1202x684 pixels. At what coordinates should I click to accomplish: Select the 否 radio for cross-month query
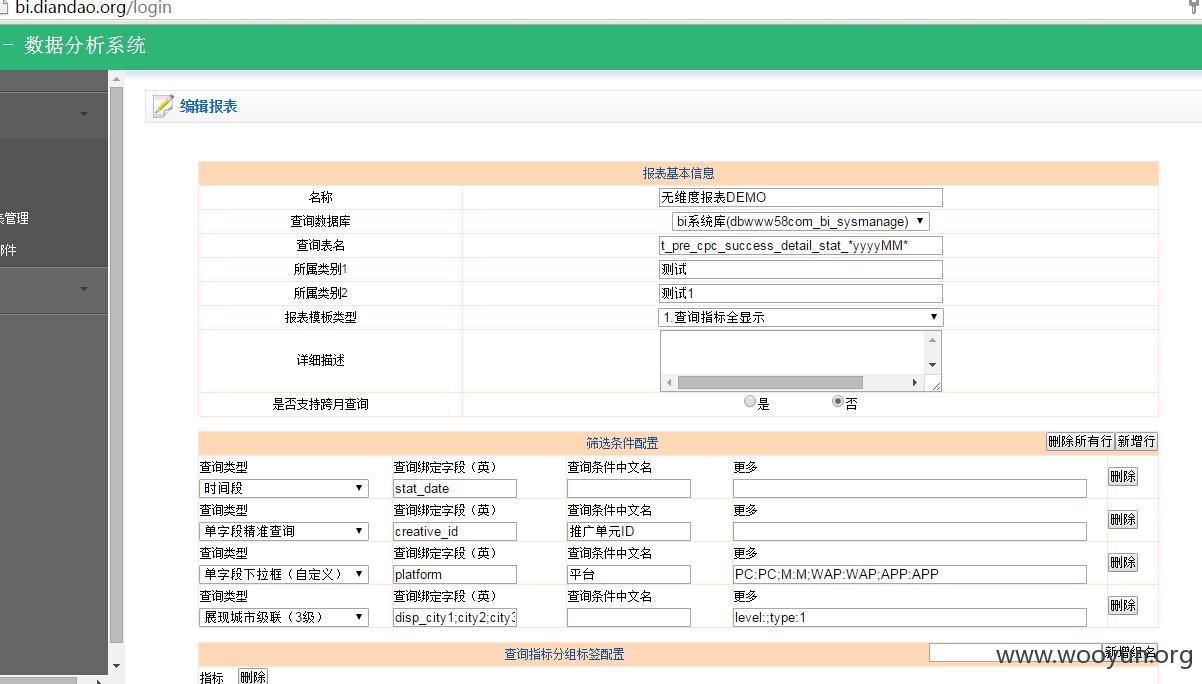(838, 402)
